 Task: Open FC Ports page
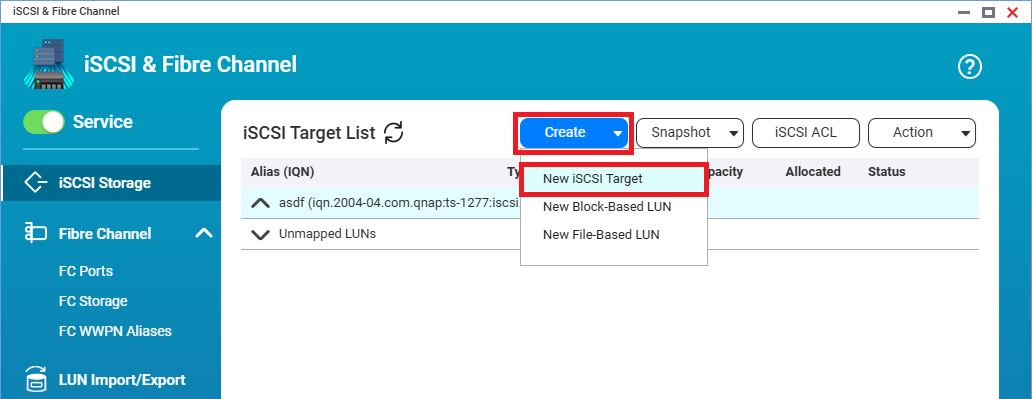tap(86, 271)
